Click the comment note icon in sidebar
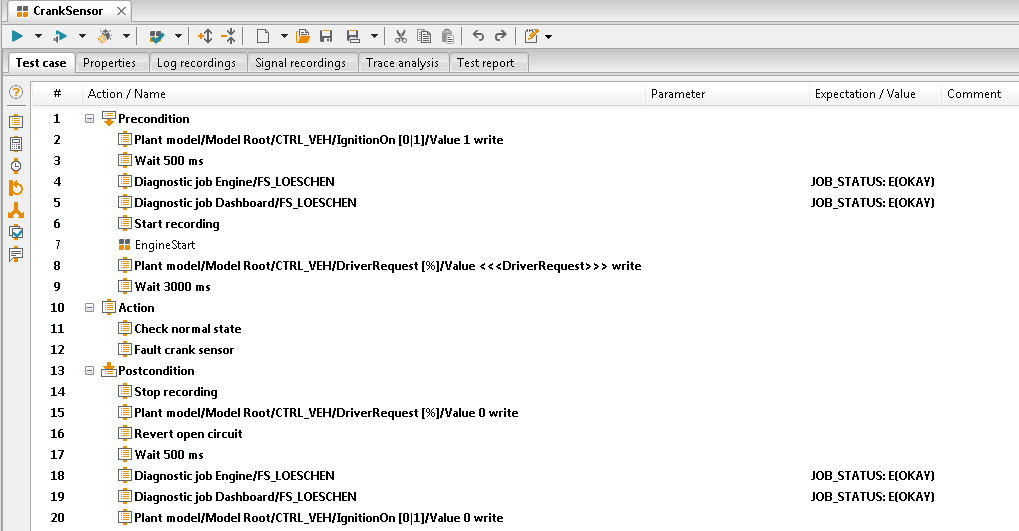The image size is (1019, 531). click(x=16, y=254)
